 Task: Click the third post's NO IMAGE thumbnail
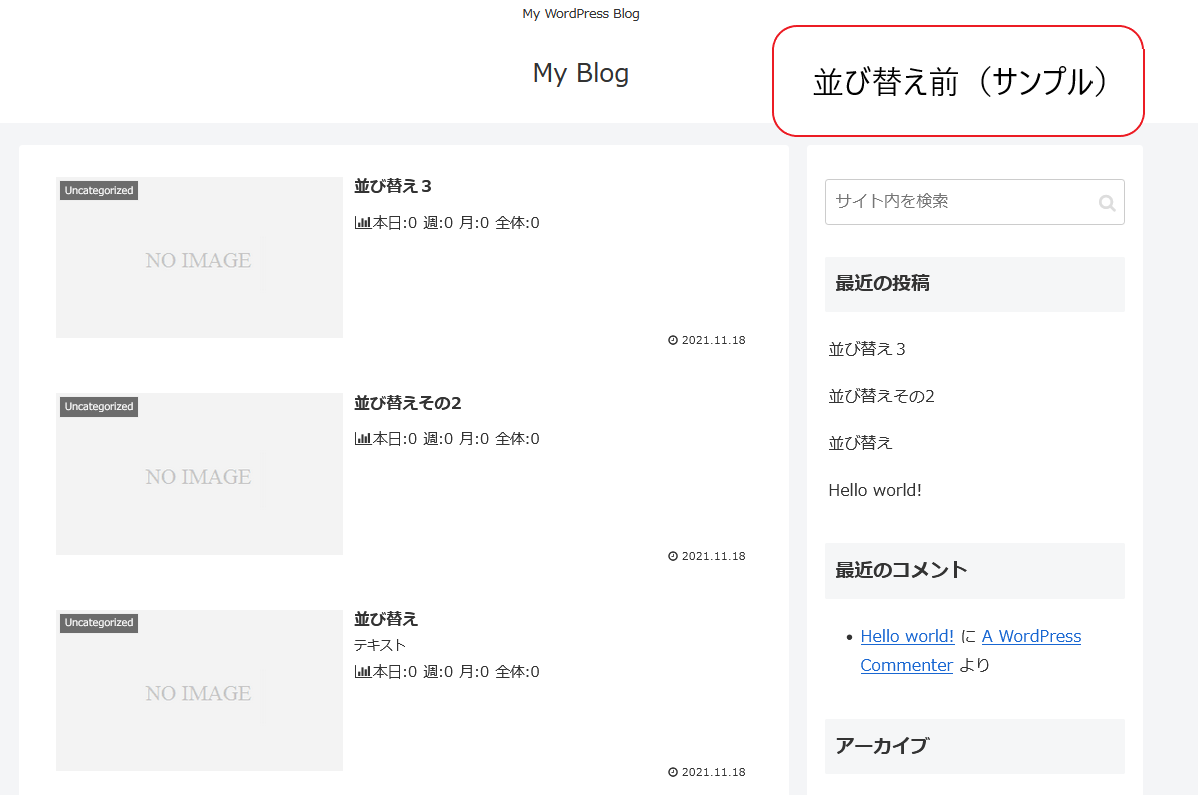click(199, 693)
